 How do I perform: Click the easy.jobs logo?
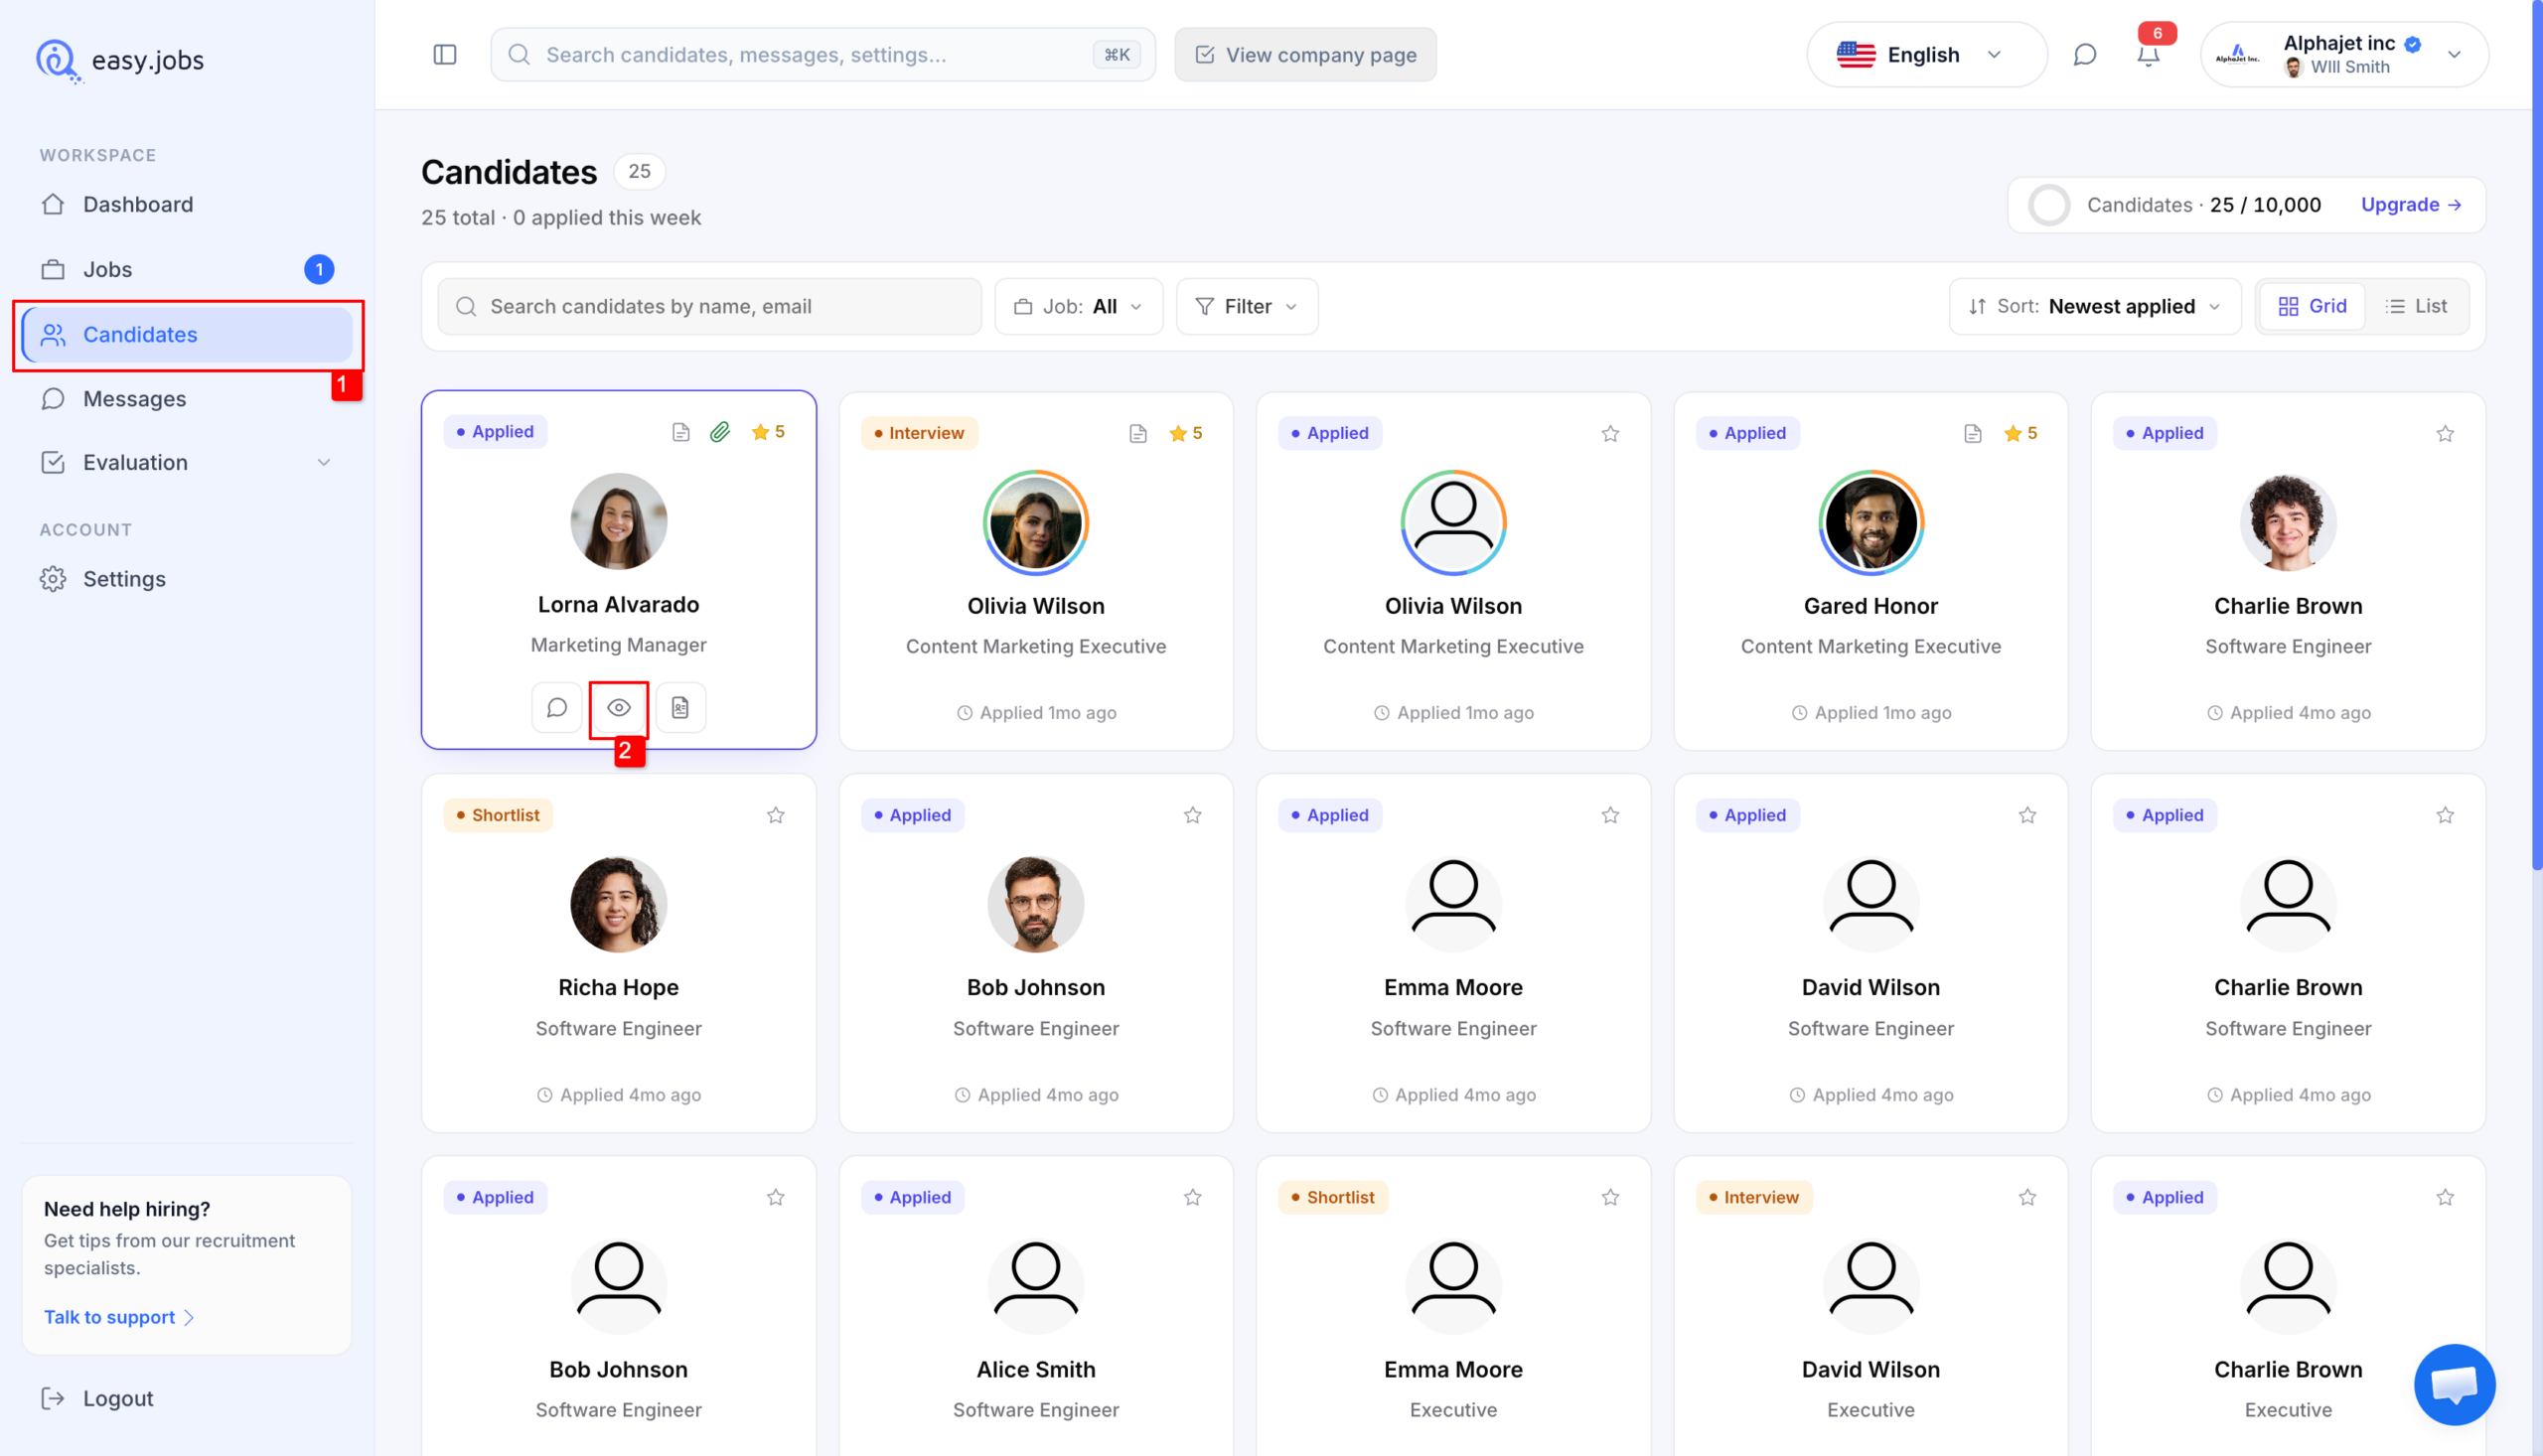point(120,60)
